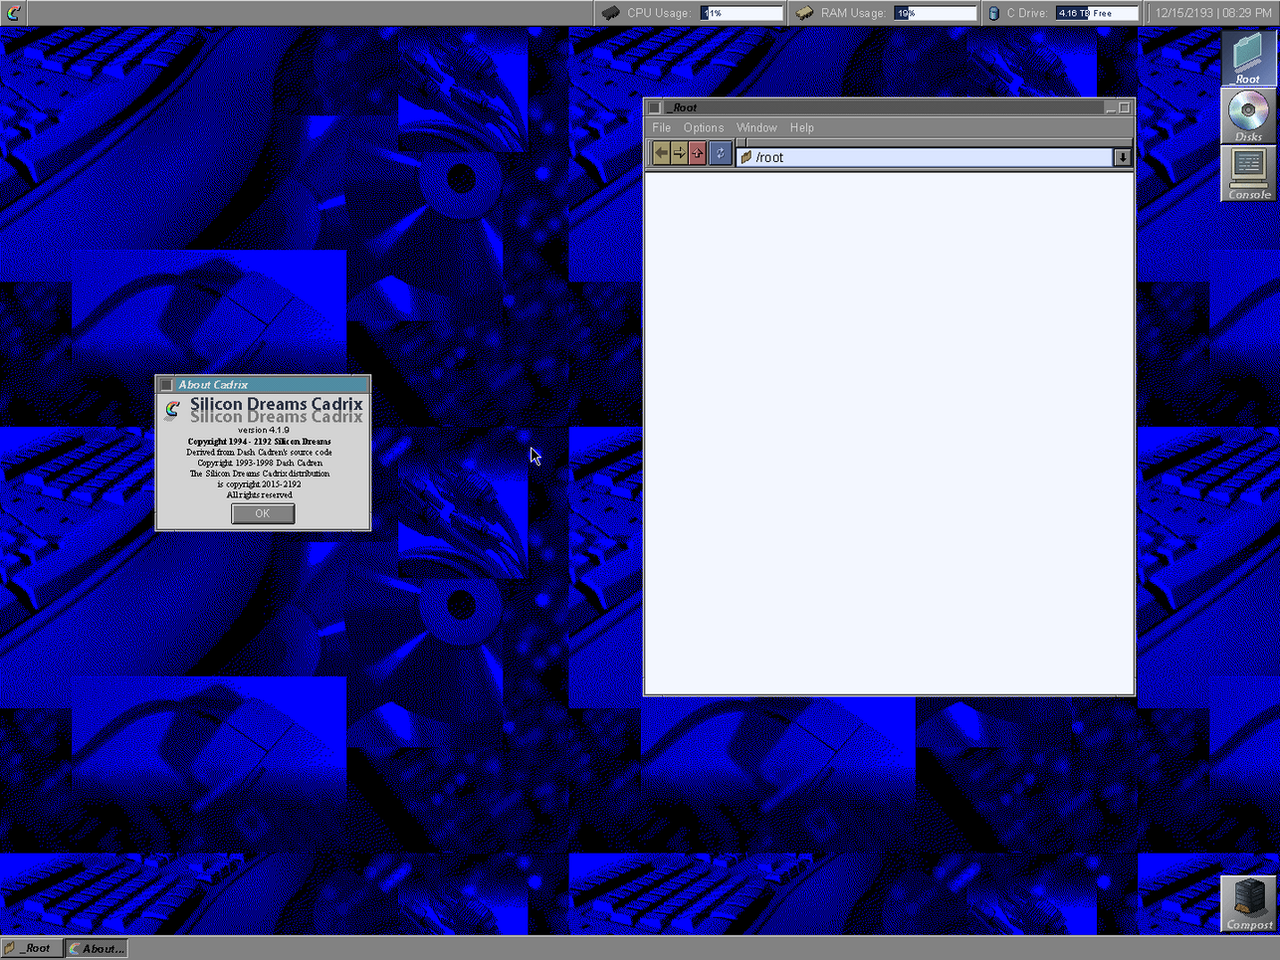The image size is (1280, 960).
Task: Refresh the _Root folder view
Action: click(x=720, y=153)
